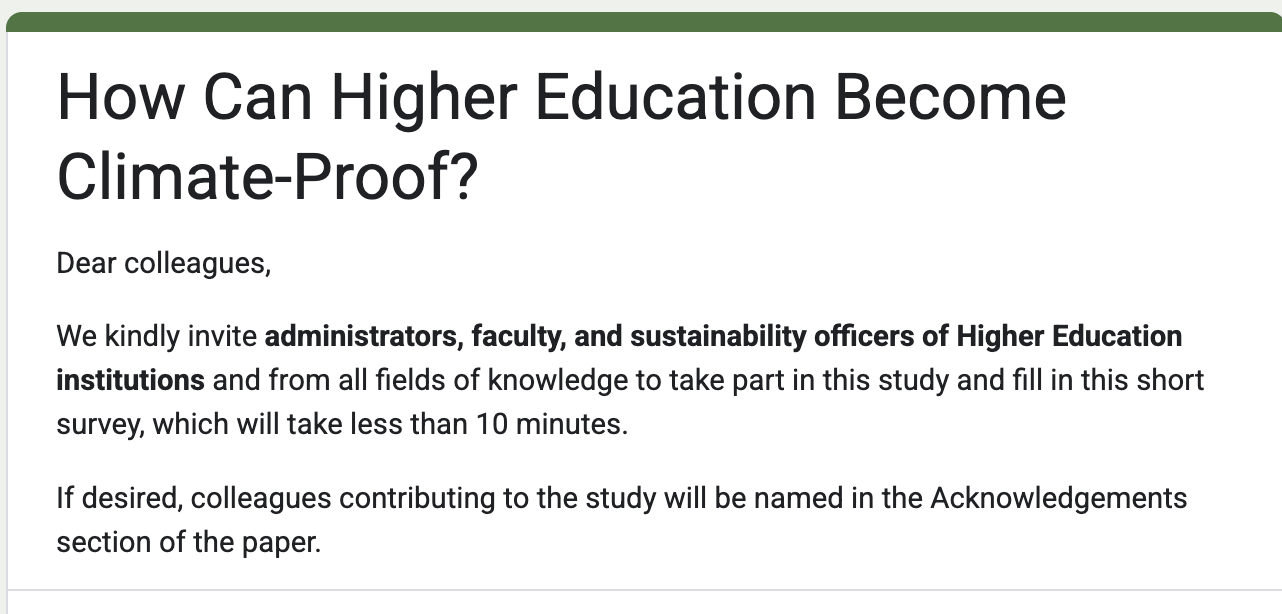
Task: Click the words 'section of the paper.'
Action: 189,542
